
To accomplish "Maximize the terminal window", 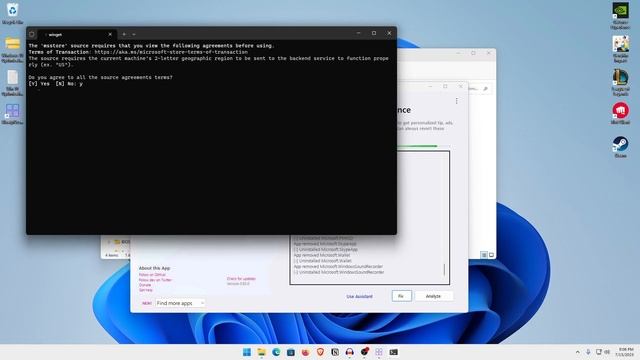I will coord(373,33).
